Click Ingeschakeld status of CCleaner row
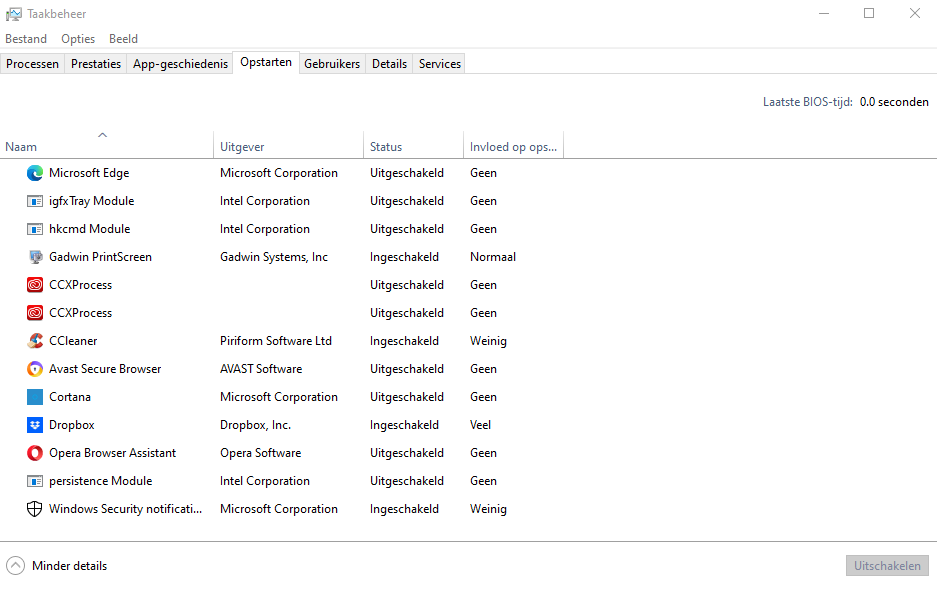The height and width of the screenshot is (590, 937). pos(404,341)
